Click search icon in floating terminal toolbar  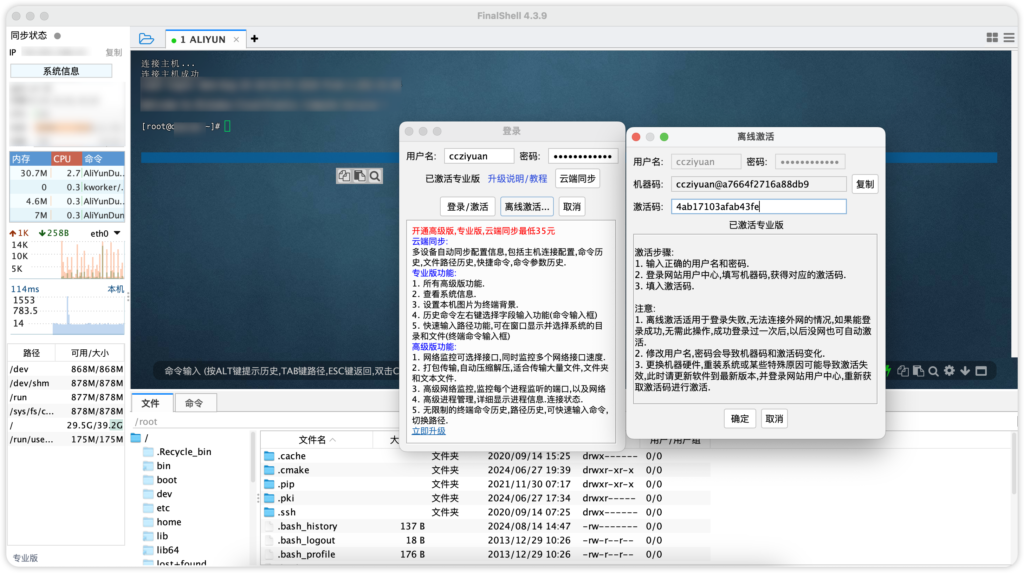[375, 176]
